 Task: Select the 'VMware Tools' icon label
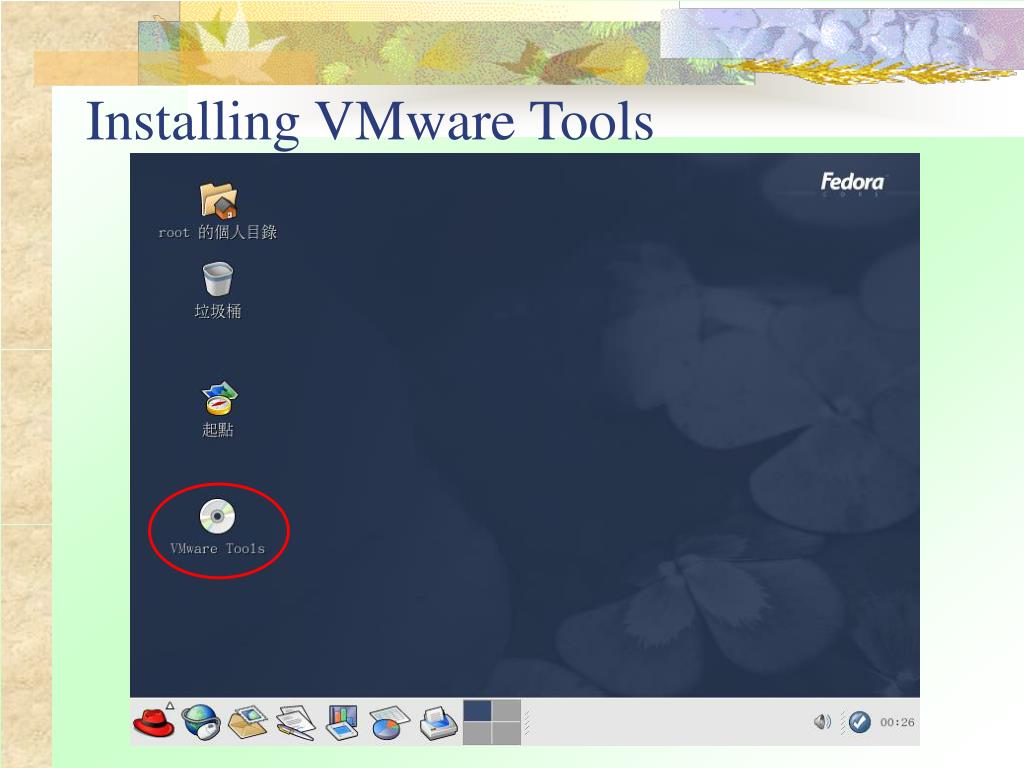pyautogui.click(x=217, y=549)
